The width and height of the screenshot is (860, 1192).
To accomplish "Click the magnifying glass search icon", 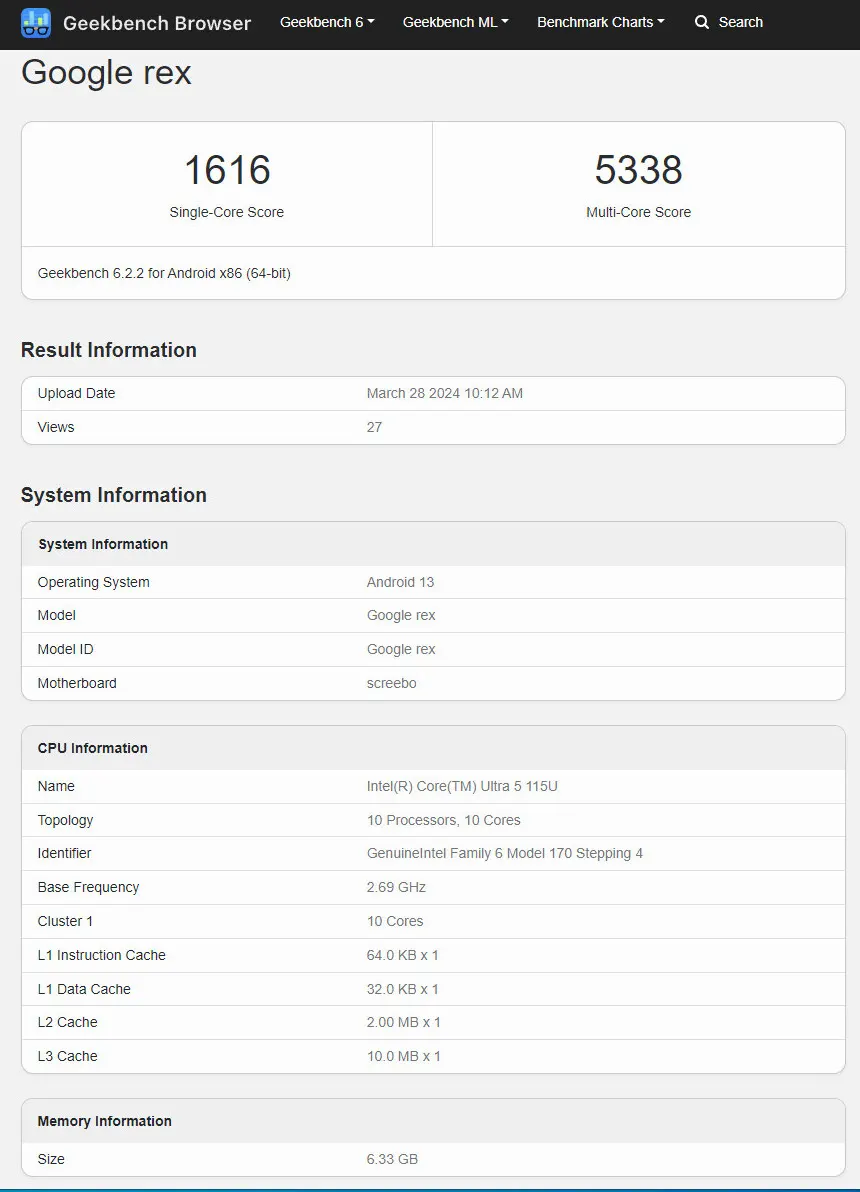I will (702, 22).
